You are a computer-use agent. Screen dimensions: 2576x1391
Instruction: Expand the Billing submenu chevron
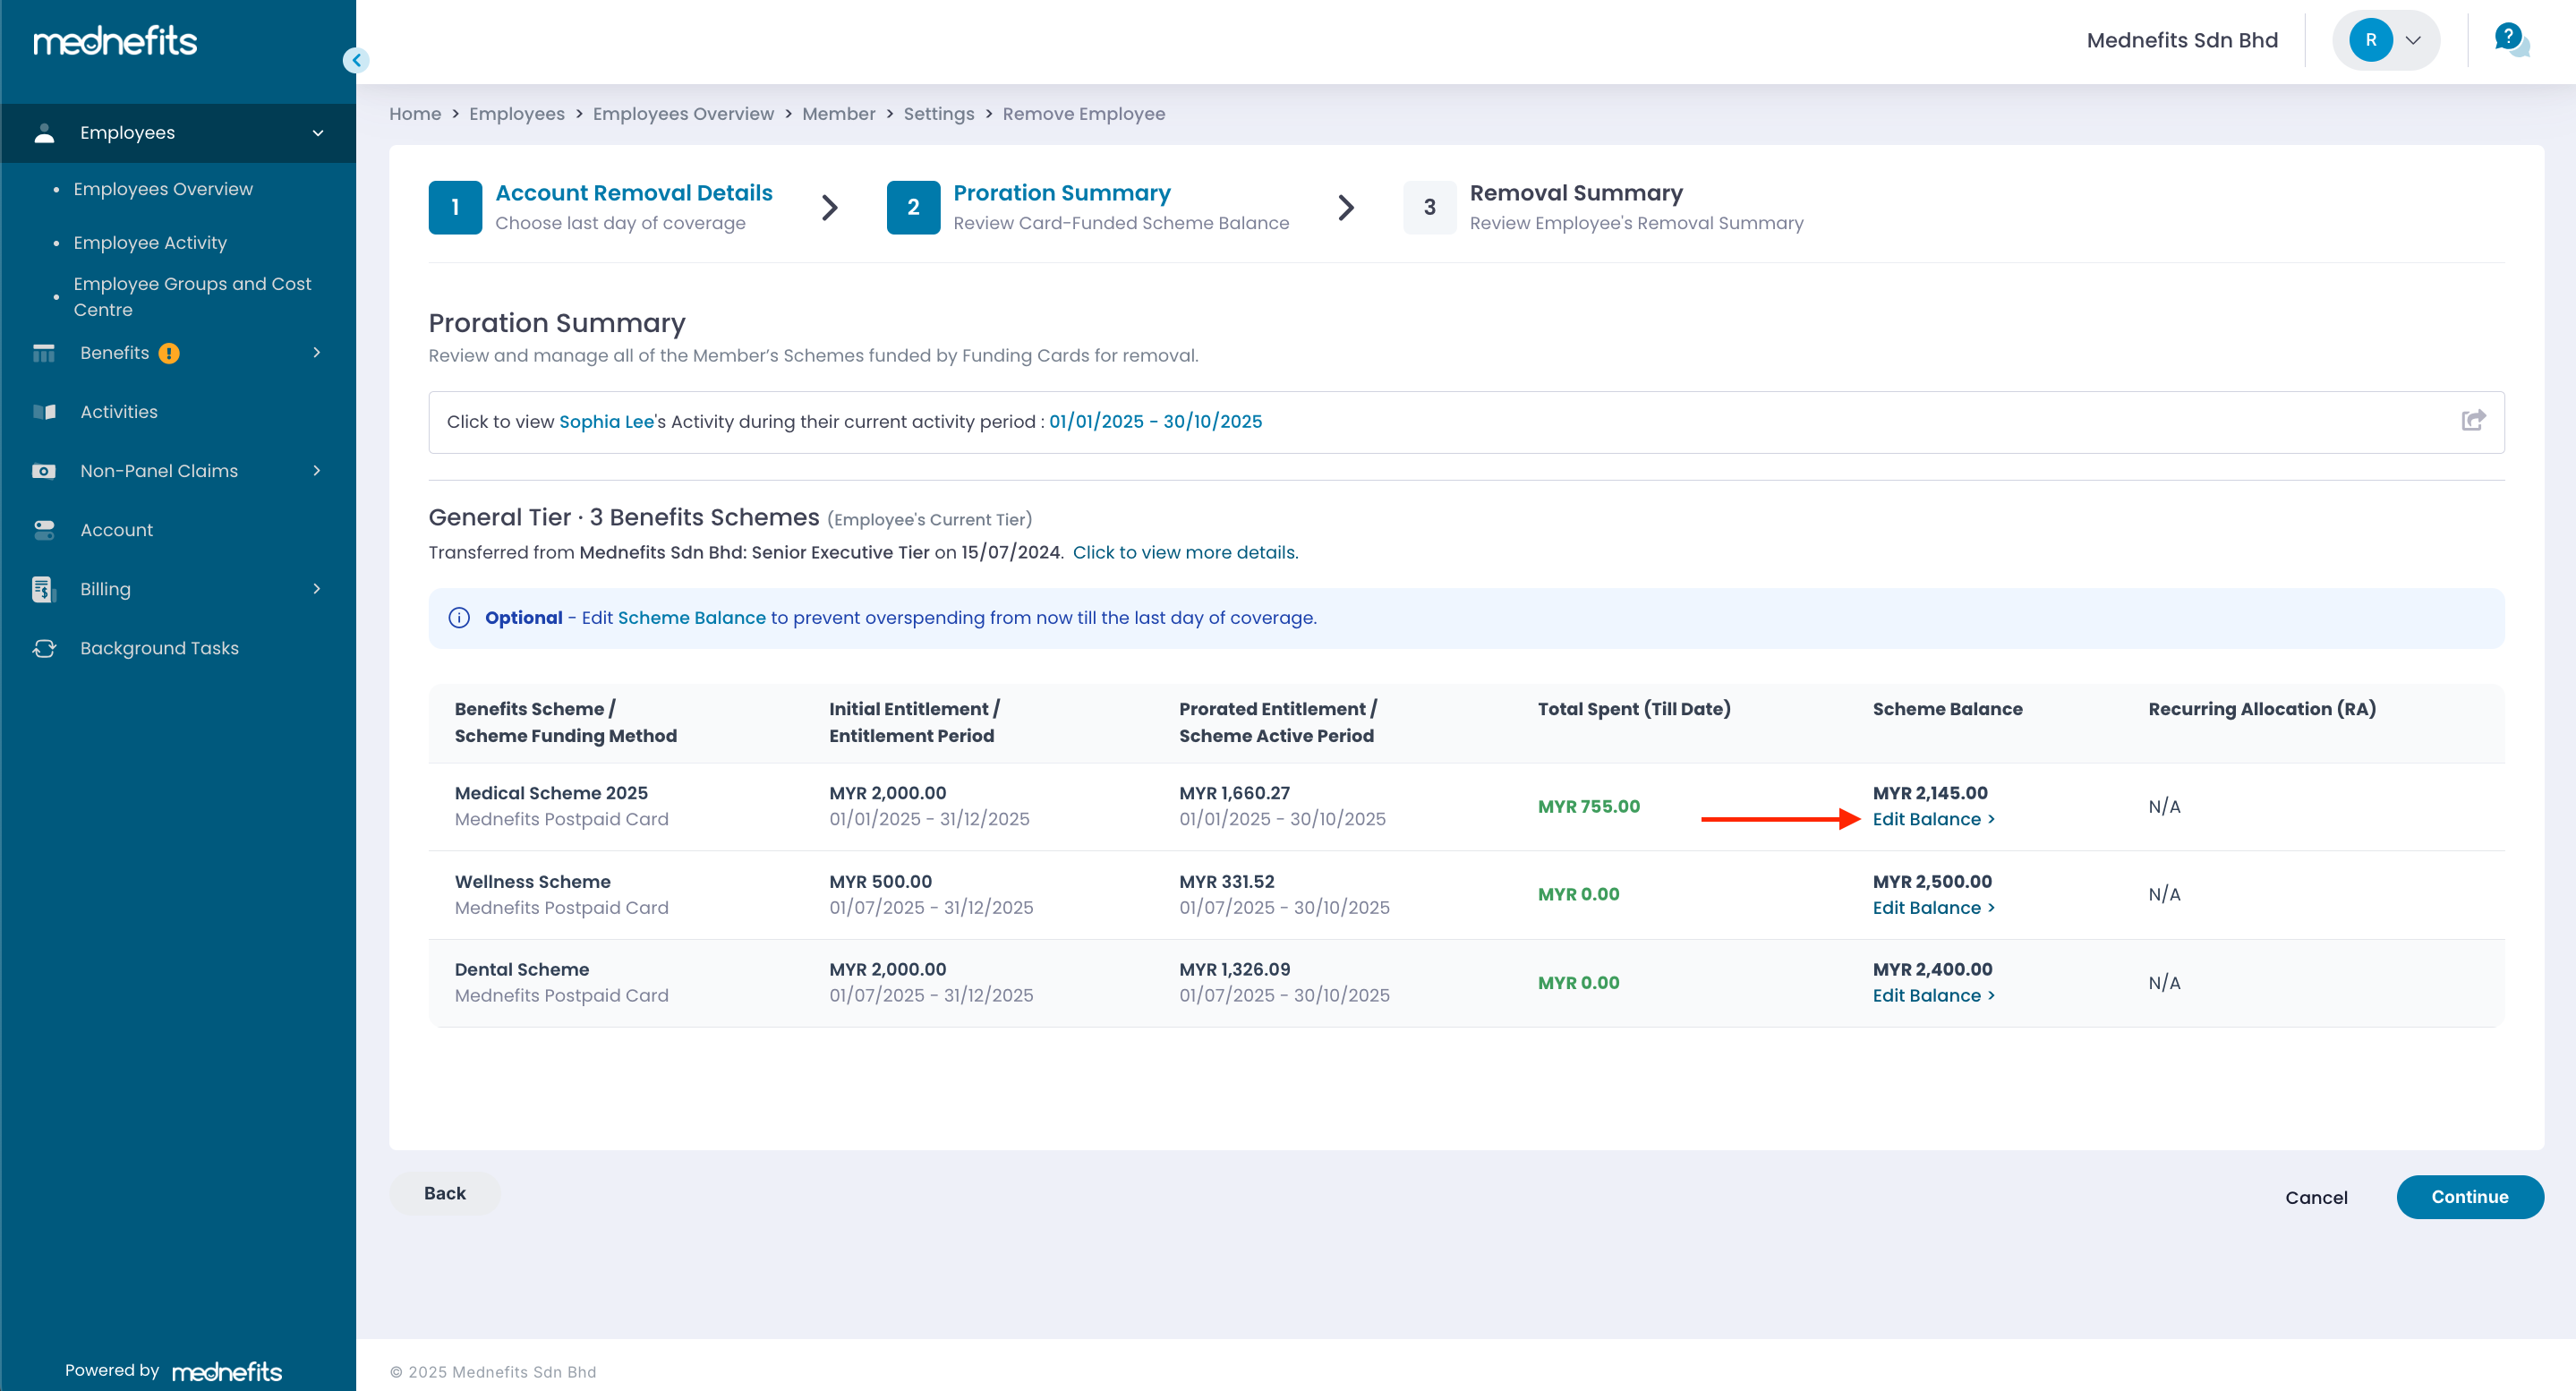pos(317,589)
